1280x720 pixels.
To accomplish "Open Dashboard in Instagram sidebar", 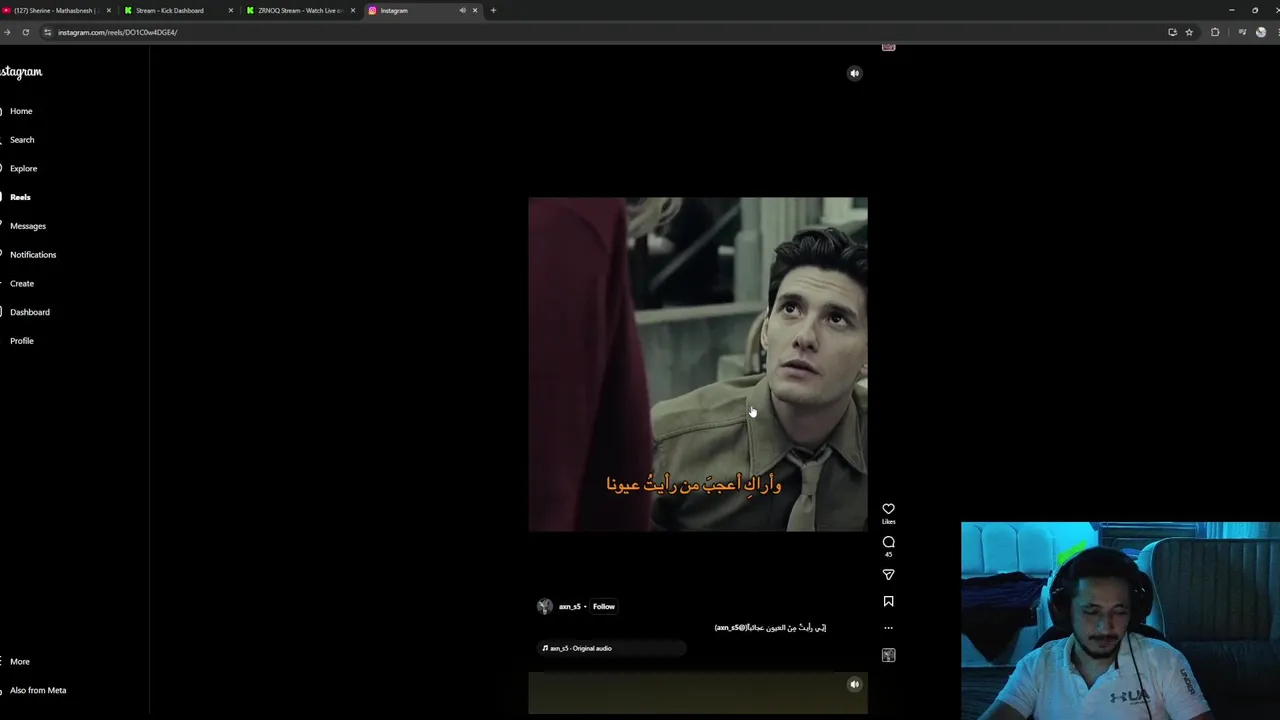I will [30, 312].
